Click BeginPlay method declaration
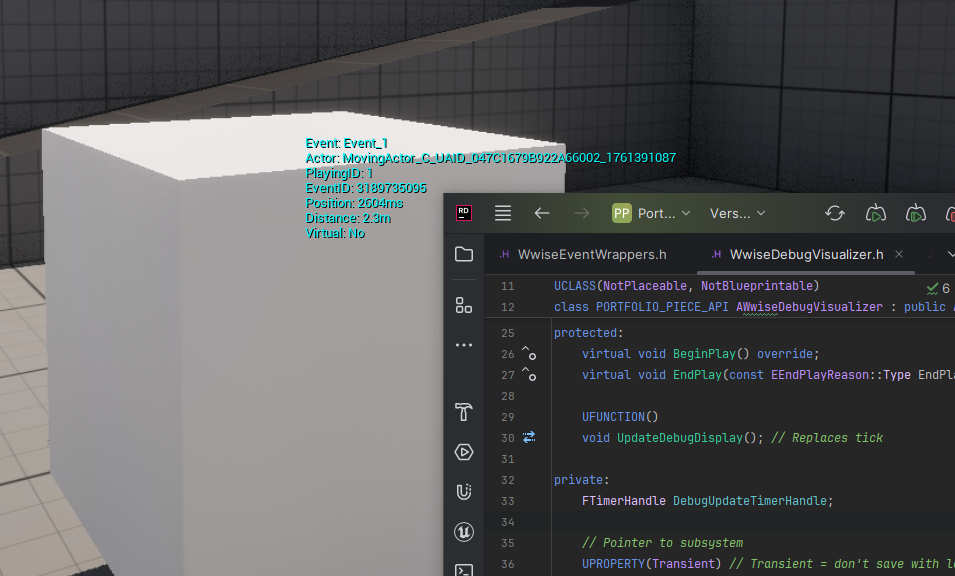 click(704, 354)
